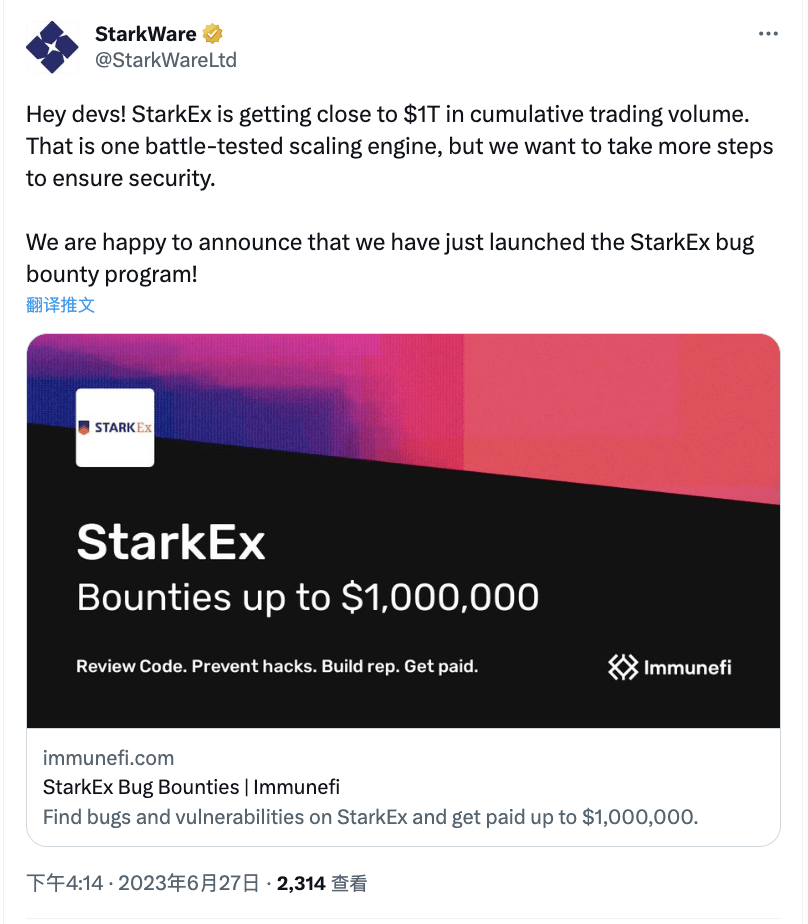Click the bug bounty banner image
The height and width of the screenshot is (924, 808).
pyautogui.click(x=404, y=530)
